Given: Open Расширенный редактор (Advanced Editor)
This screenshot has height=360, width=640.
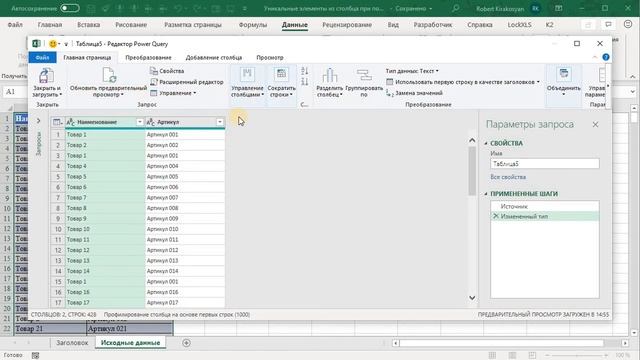Looking at the screenshot, I should 187,82.
